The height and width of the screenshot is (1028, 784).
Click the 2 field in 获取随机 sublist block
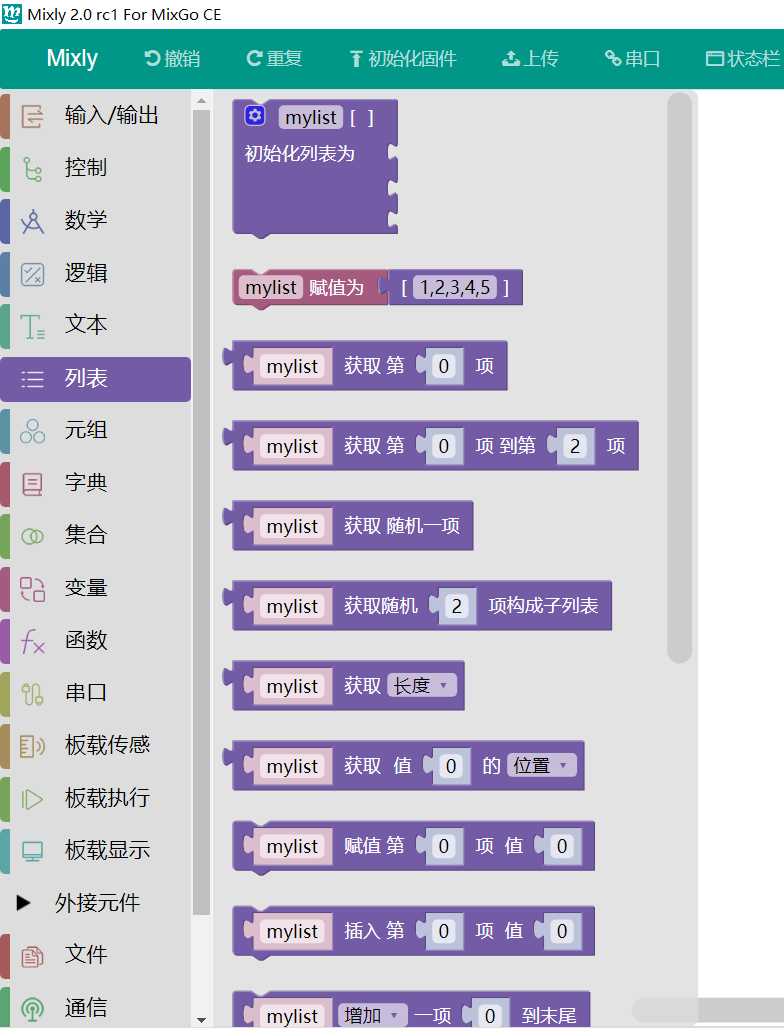[x=457, y=606]
